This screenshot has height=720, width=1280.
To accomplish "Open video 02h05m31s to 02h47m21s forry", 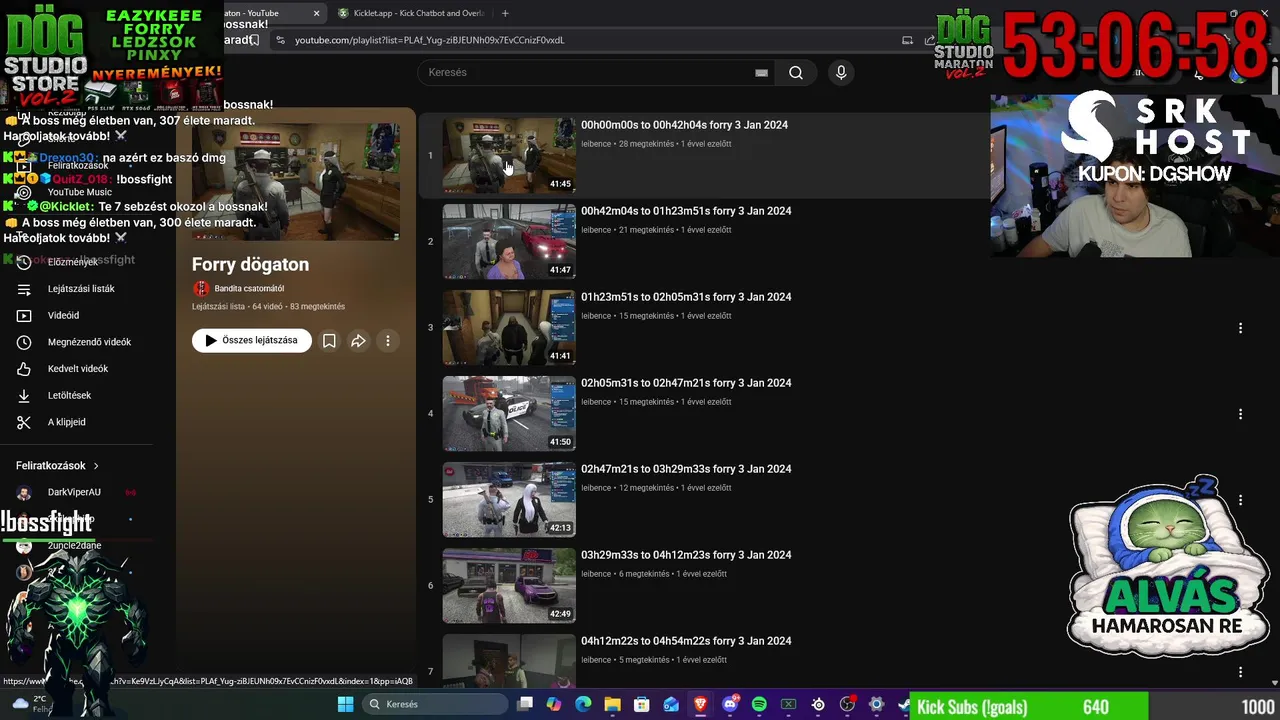I will tap(686, 383).
